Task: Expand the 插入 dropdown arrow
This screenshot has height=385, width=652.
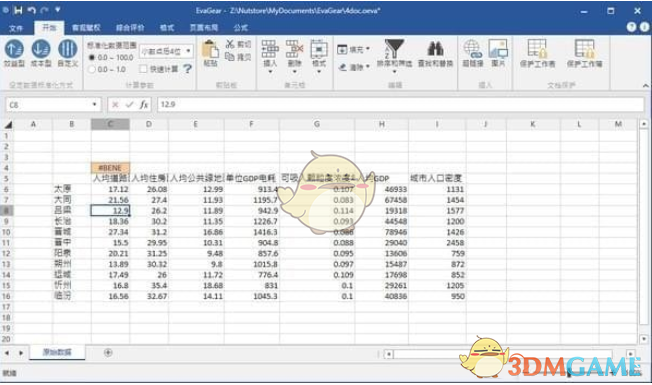Action: coord(270,72)
